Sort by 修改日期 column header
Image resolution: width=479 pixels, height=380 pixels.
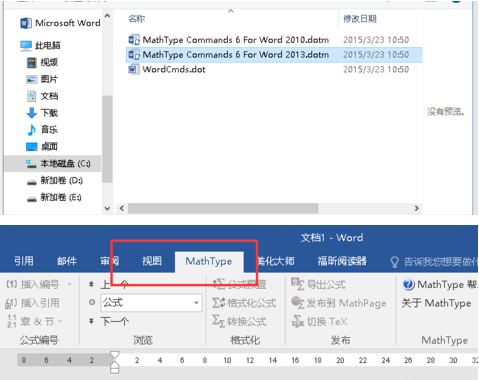coord(360,19)
